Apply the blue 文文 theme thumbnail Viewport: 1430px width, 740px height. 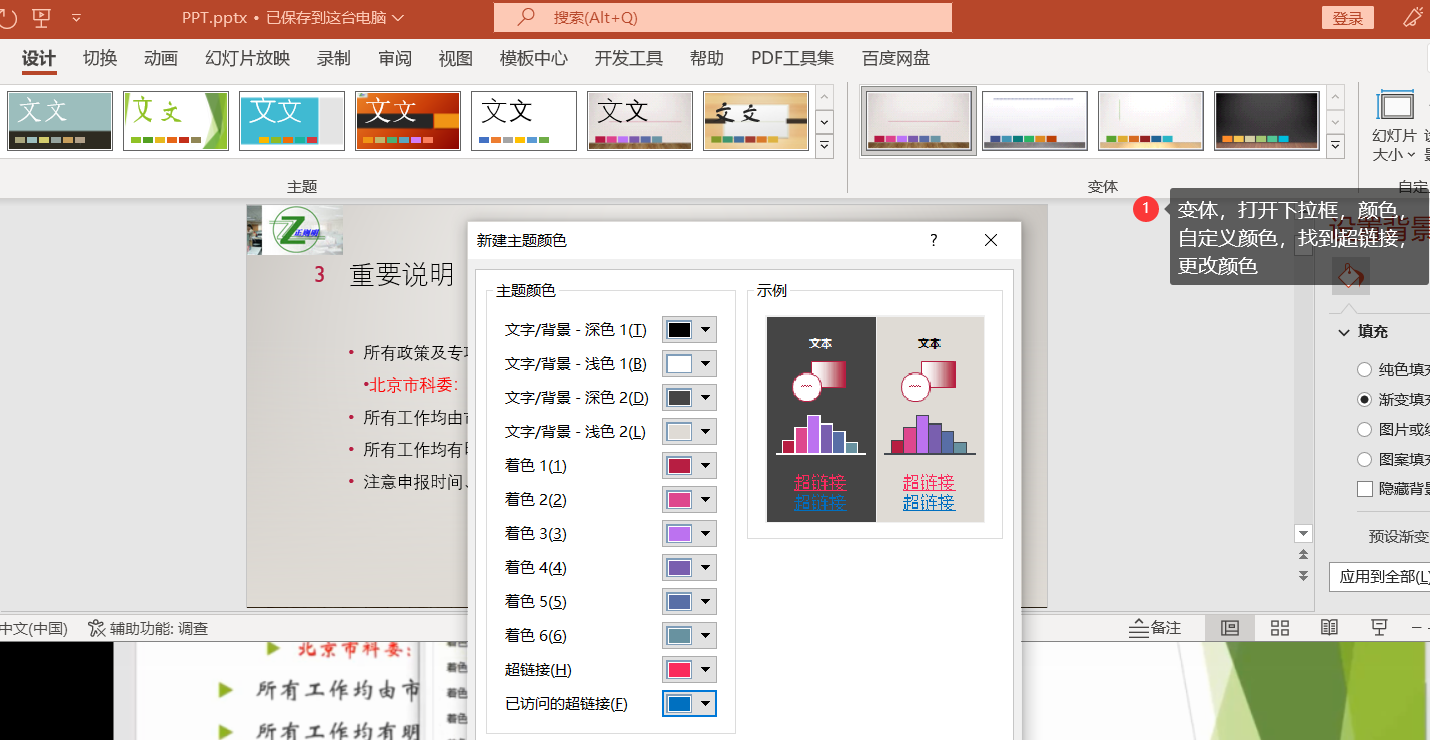[x=292, y=121]
